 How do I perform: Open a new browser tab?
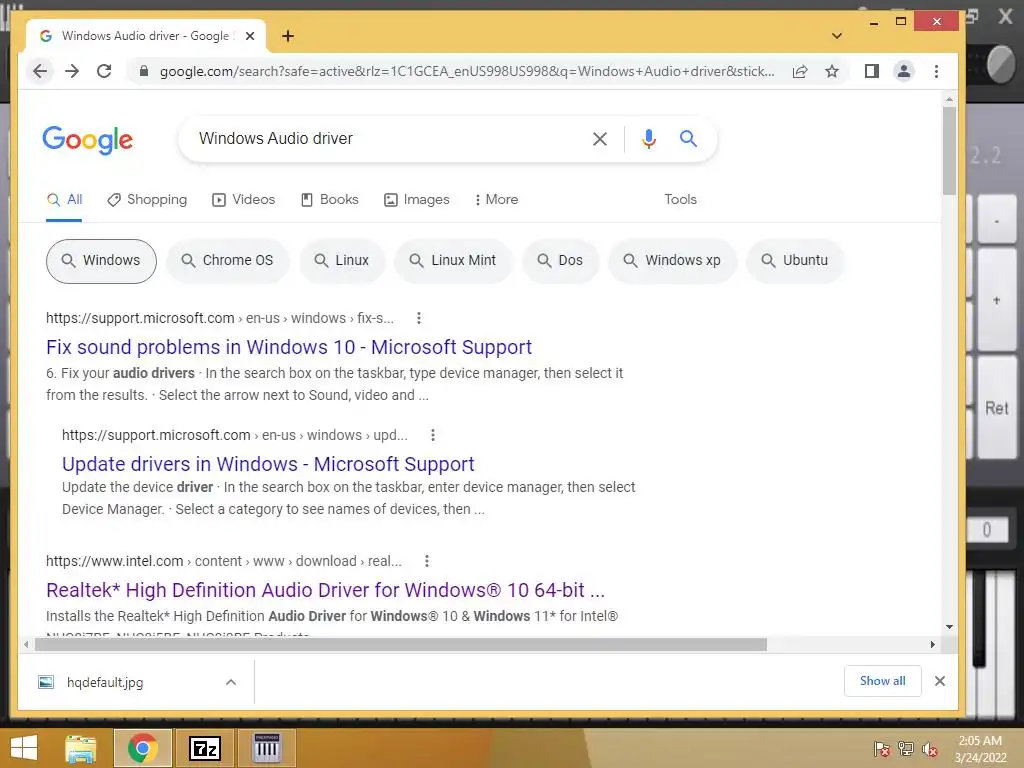point(288,36)
